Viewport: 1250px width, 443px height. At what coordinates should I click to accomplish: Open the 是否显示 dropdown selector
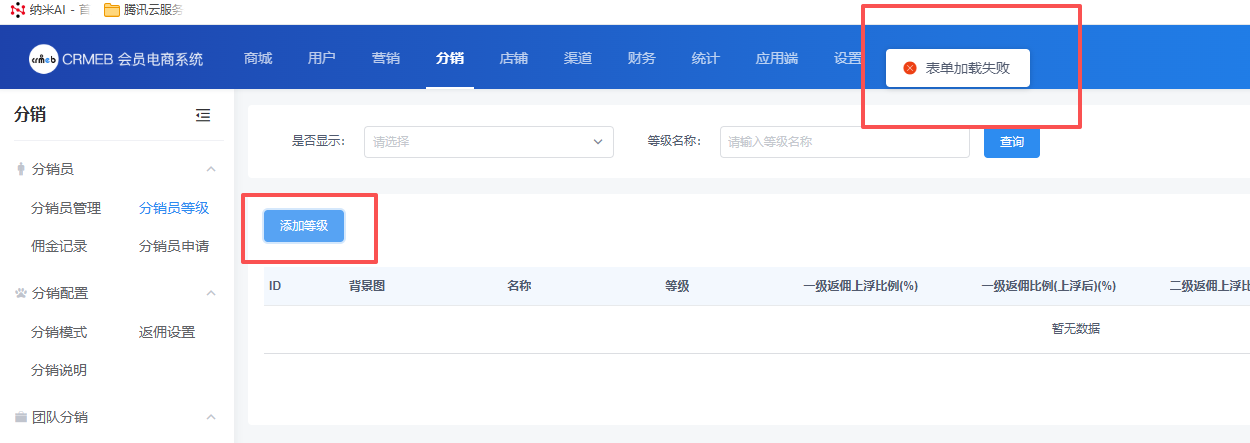pos(488,142)
